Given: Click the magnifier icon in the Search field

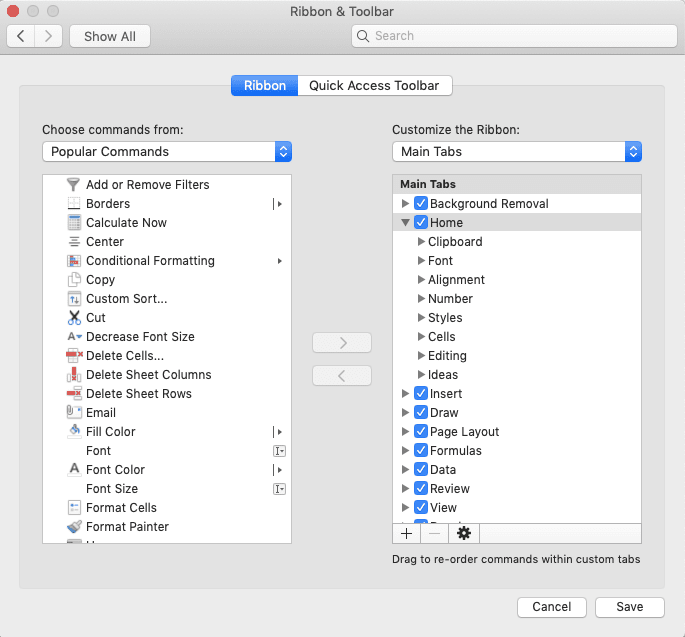Looking at the screenshot, I should pos(363,36).
